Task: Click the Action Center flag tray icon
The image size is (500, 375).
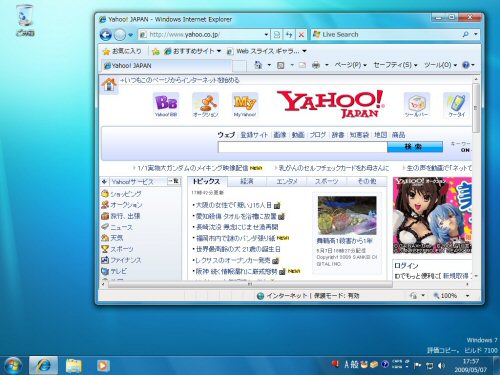Action: pos(417,365)
